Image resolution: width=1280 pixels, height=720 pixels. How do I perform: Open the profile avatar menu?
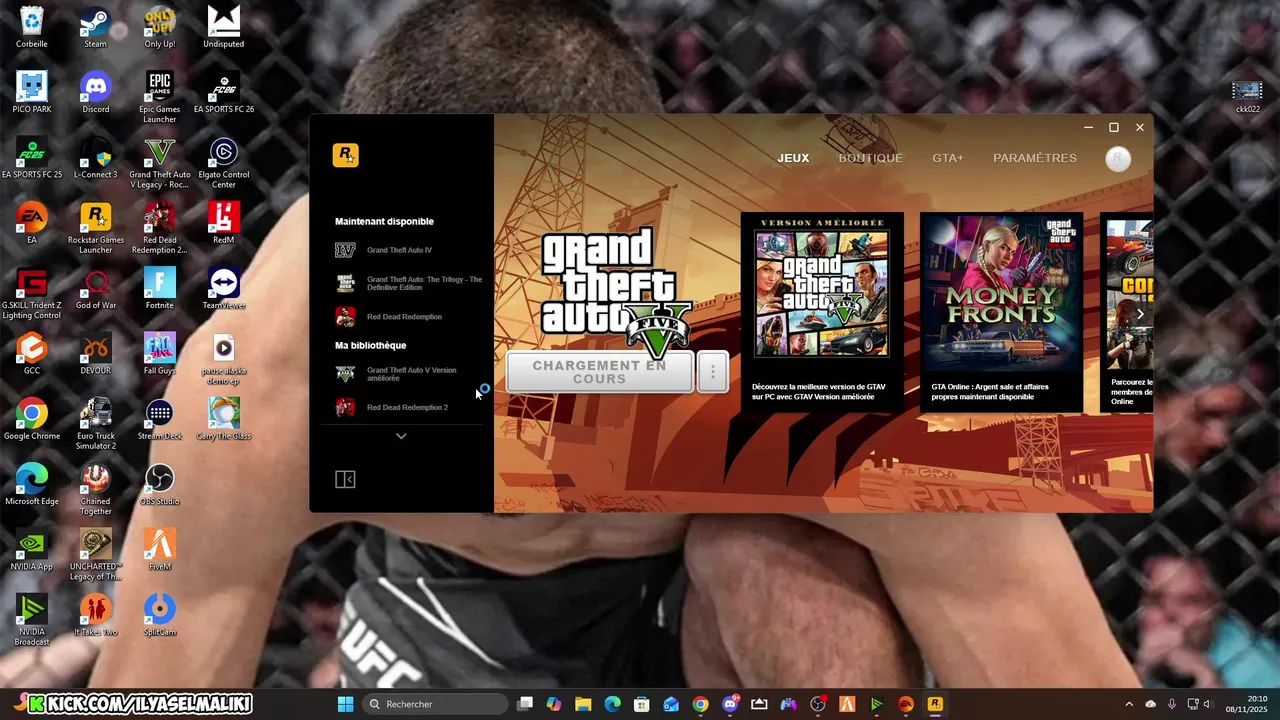1118,159
